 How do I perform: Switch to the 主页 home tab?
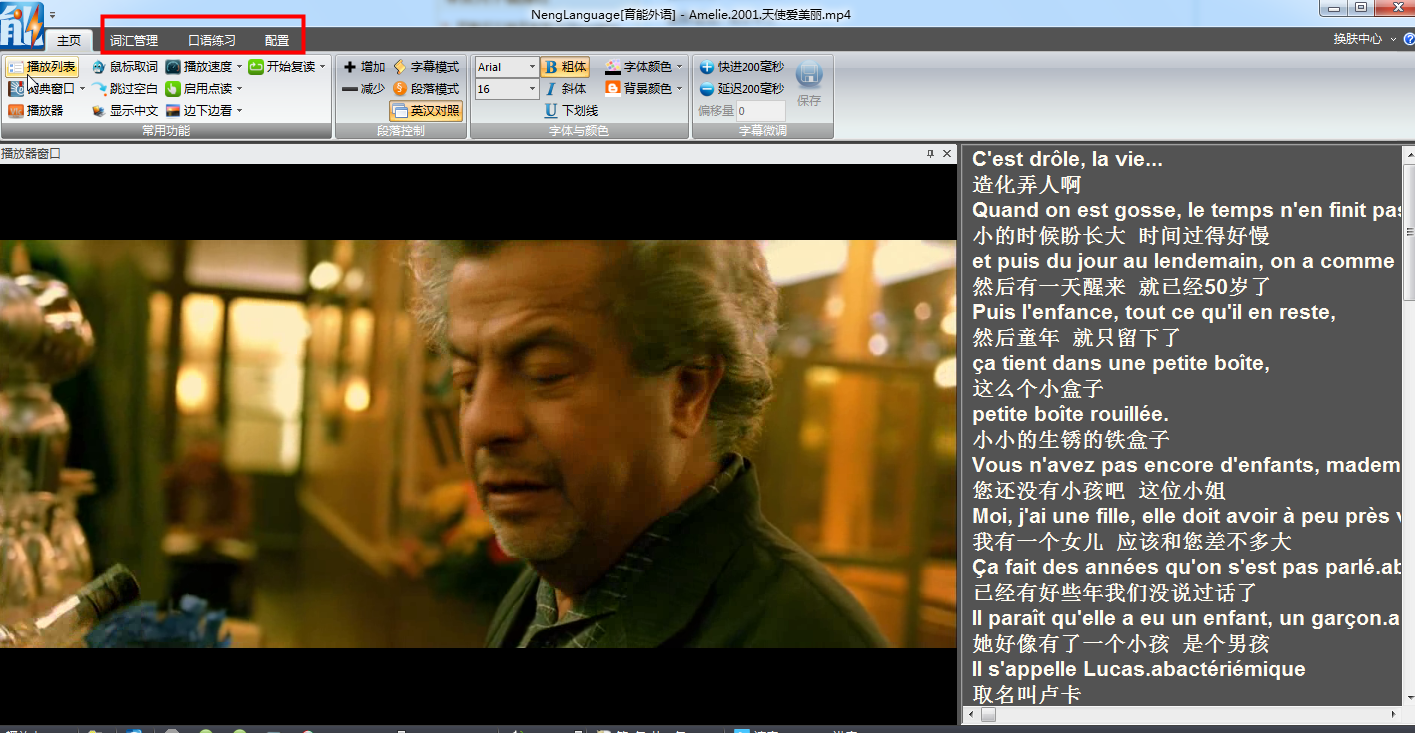[x=69, y=40]
